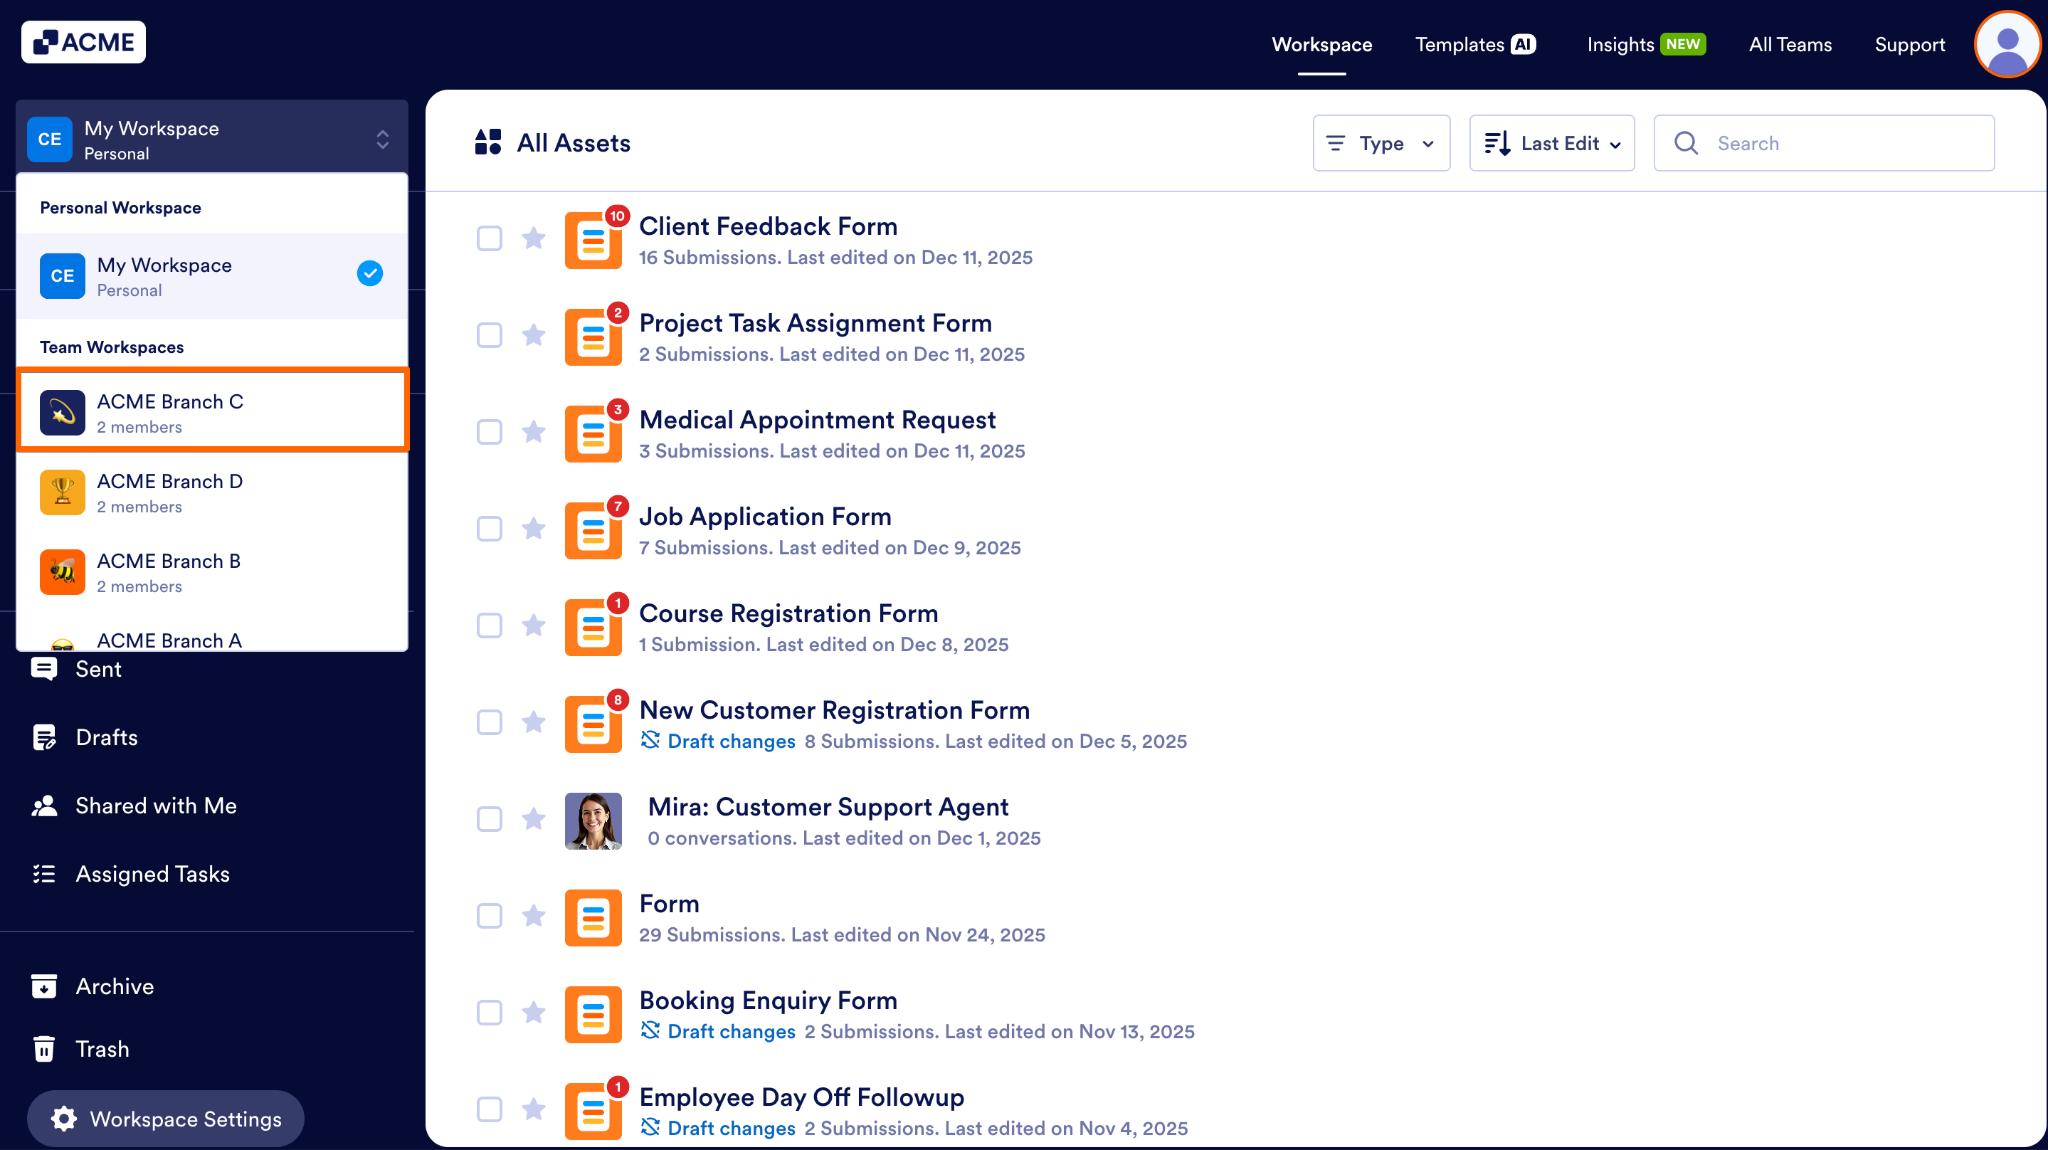Click the Medical Appointment Request form icon
Image resolution: width=2048 pixels, height=1150 pixels.
click(x=593, y=435)
